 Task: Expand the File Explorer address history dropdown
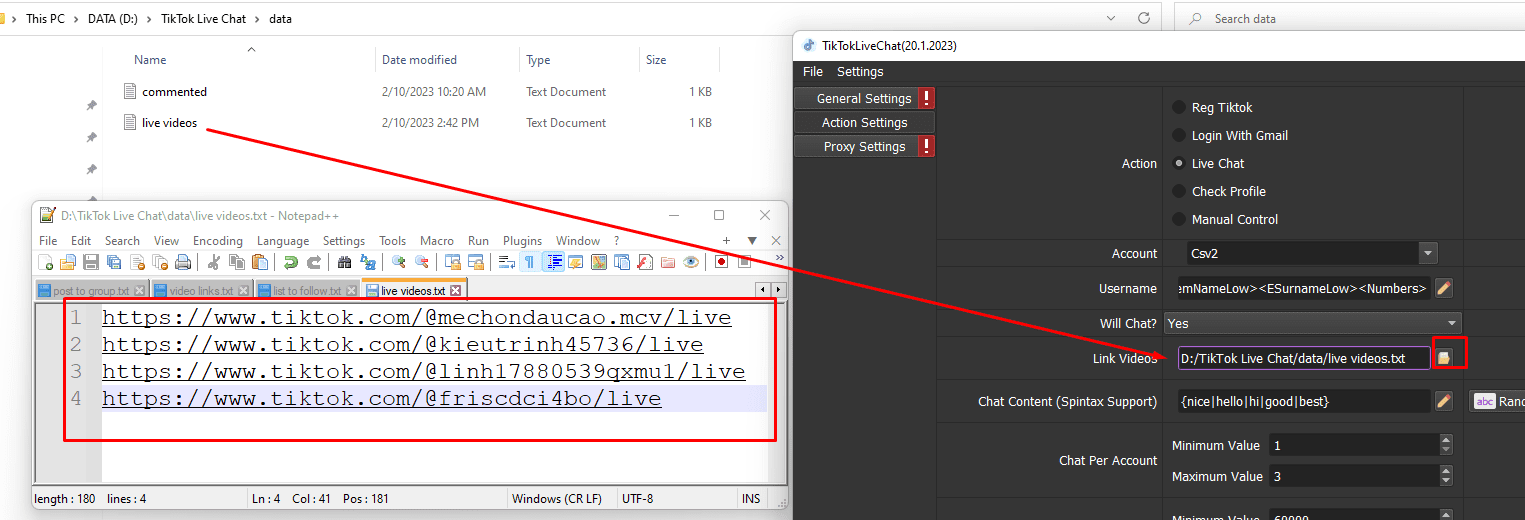click(1112, 18)
